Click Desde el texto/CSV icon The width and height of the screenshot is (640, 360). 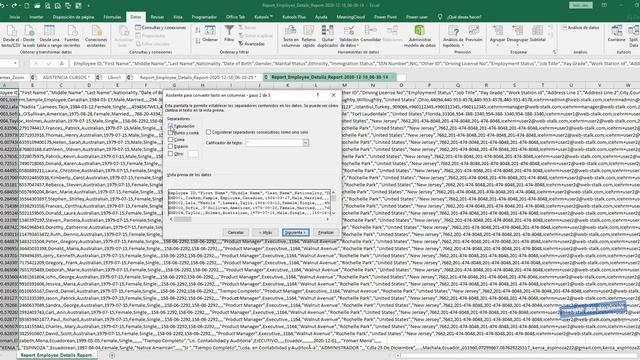11,36
